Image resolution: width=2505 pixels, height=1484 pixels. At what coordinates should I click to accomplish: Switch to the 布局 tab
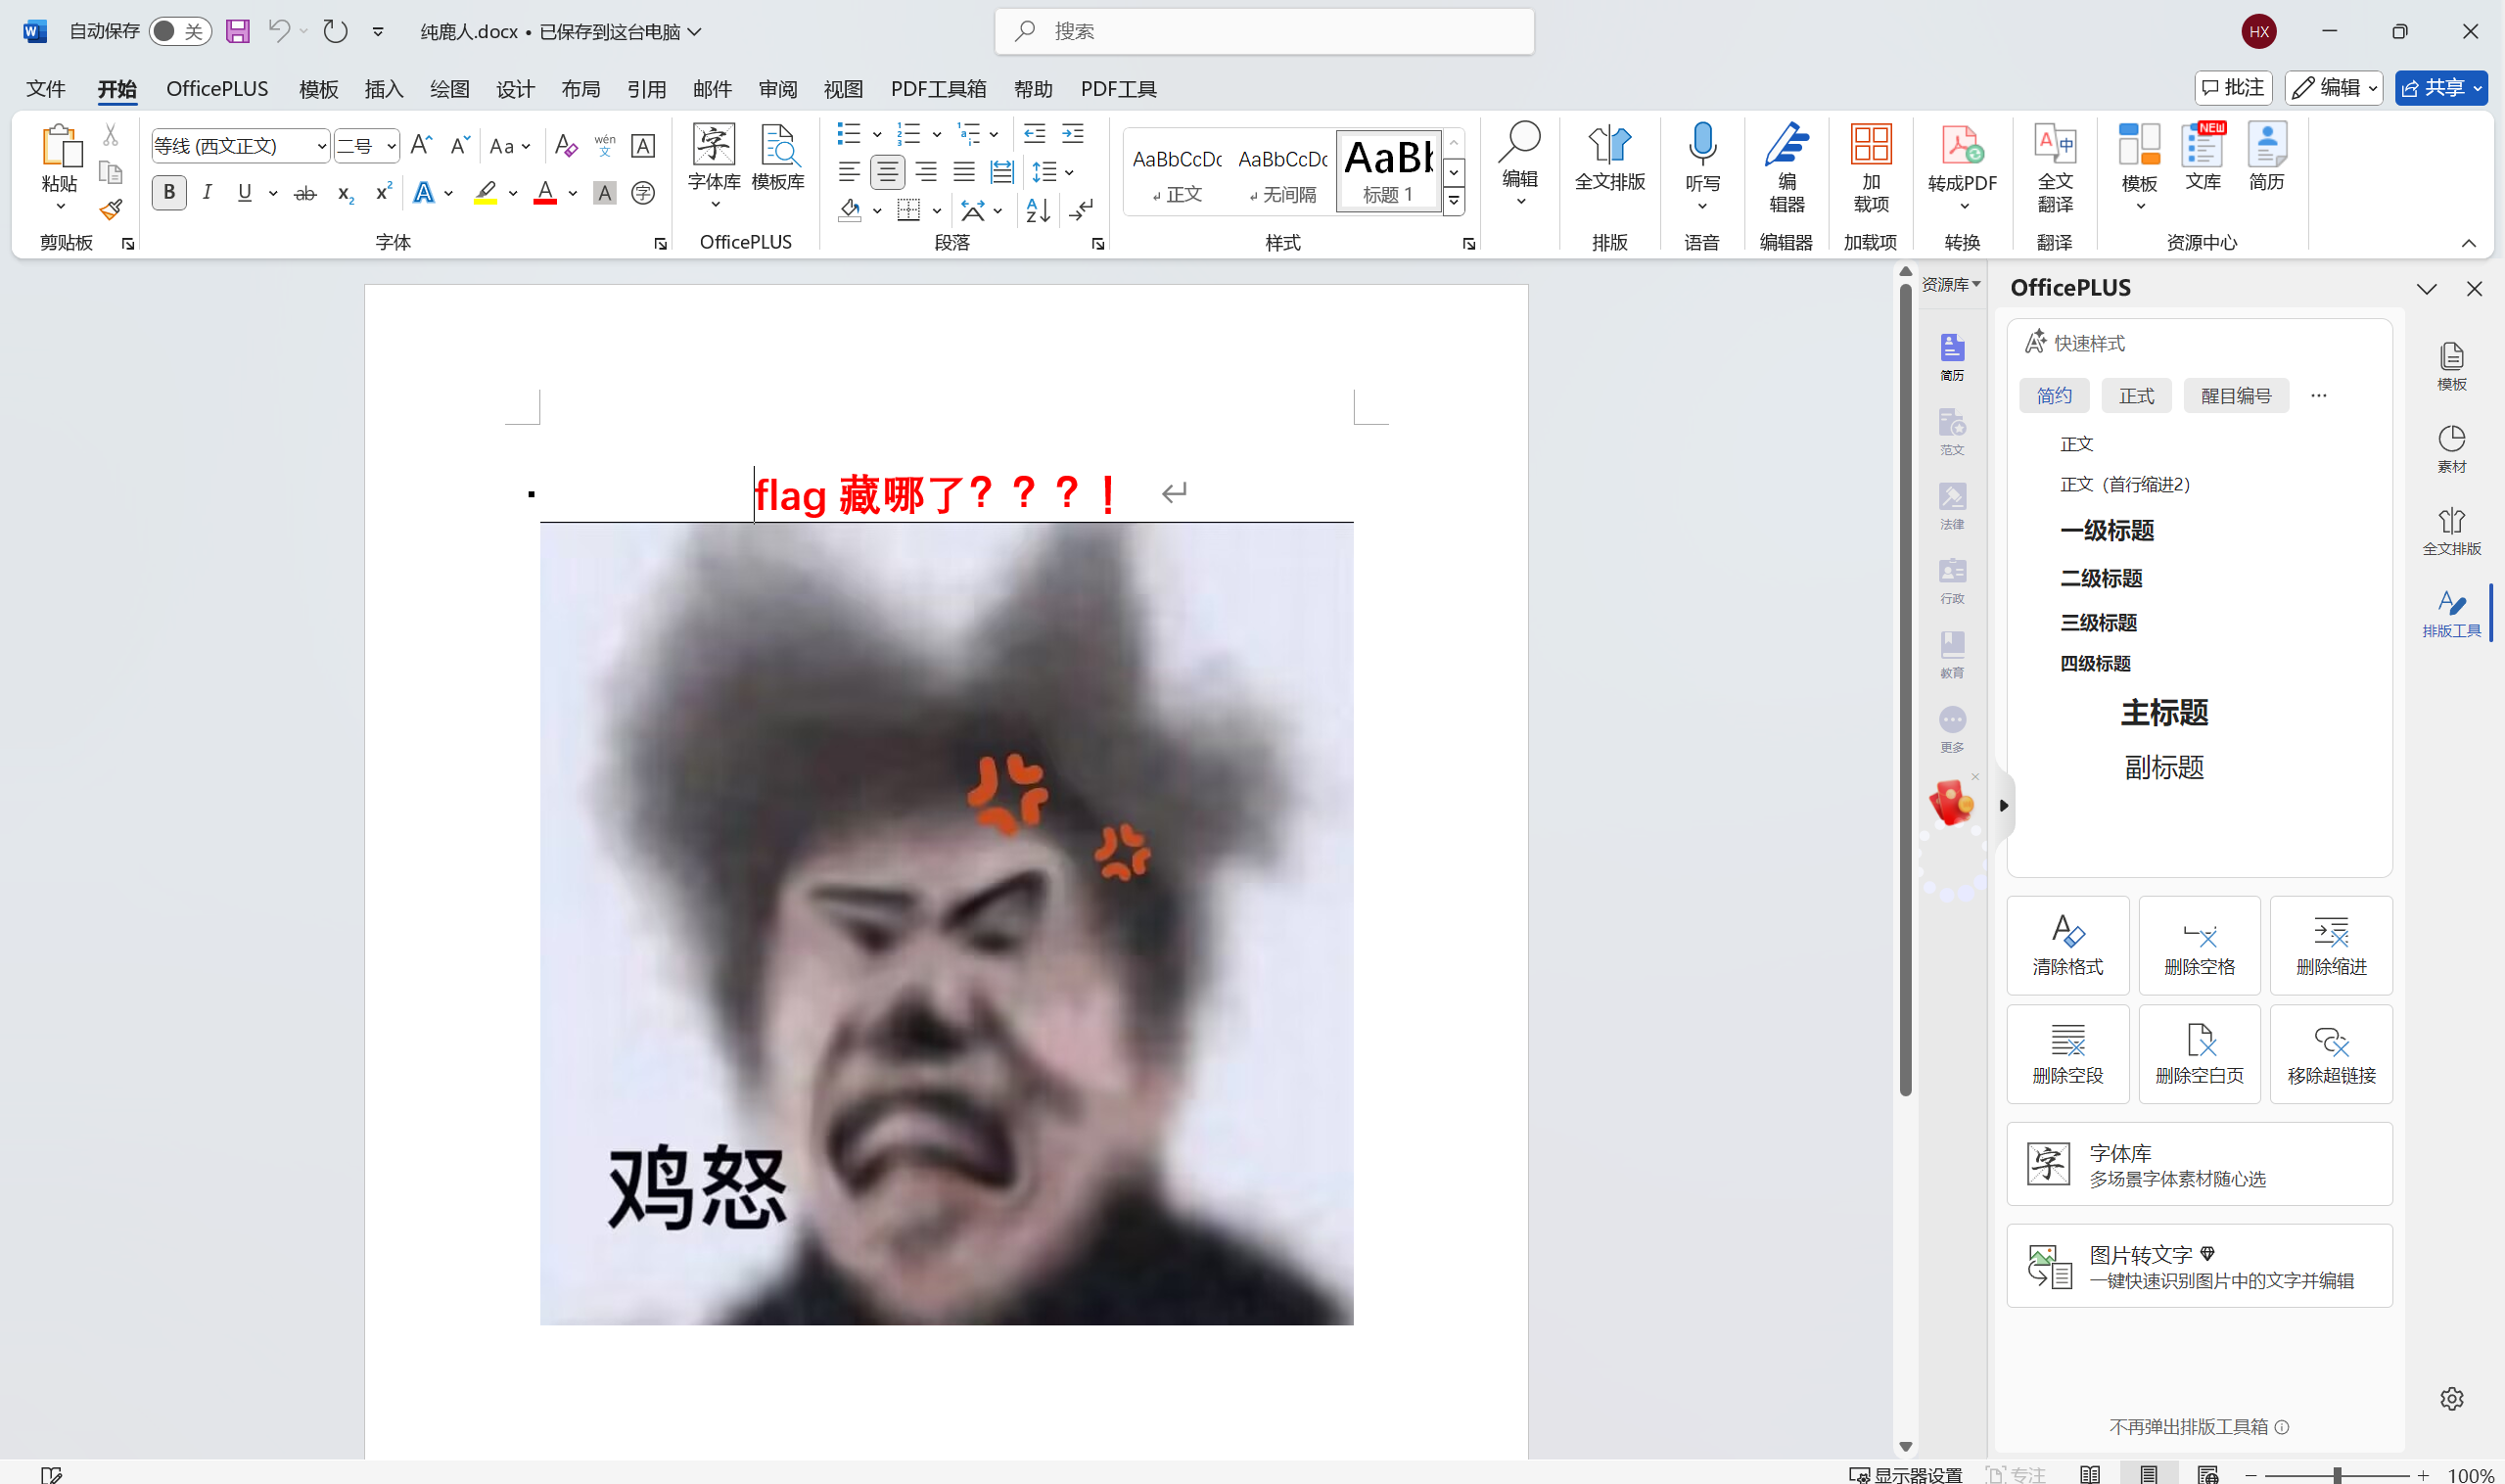[580, 89]
